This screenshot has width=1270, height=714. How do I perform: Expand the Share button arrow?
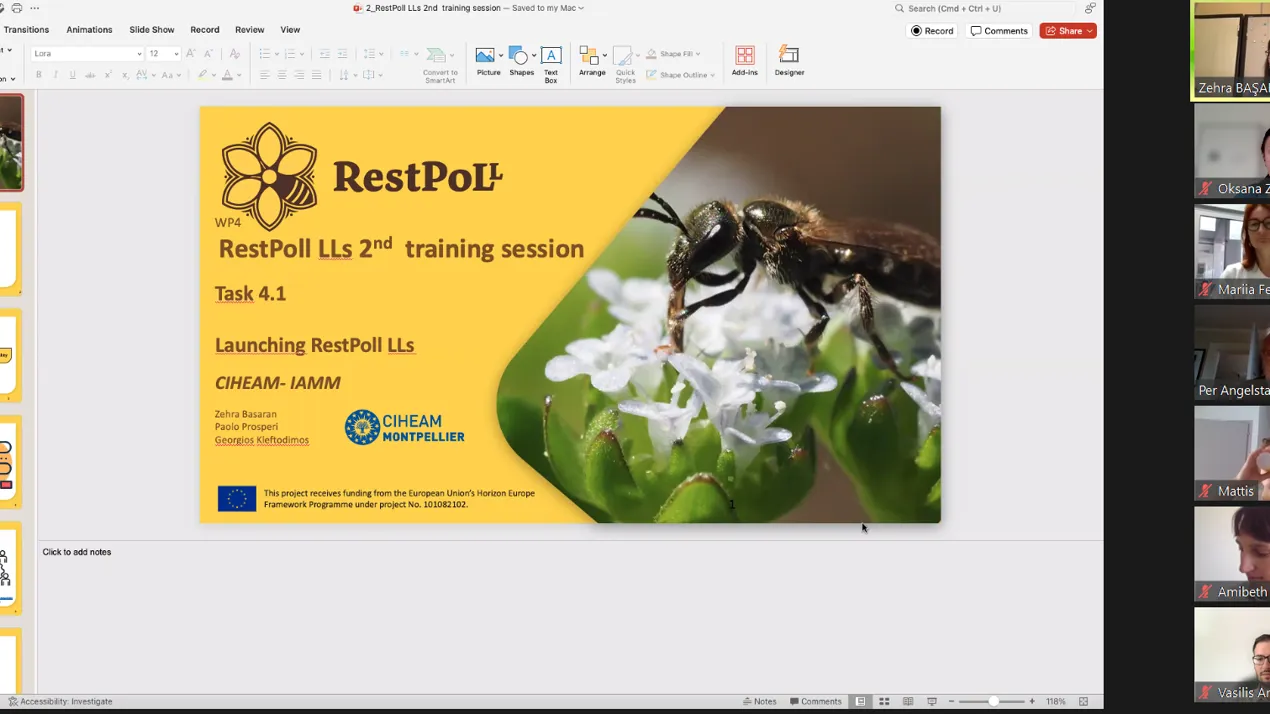[x=1090, y=31]
